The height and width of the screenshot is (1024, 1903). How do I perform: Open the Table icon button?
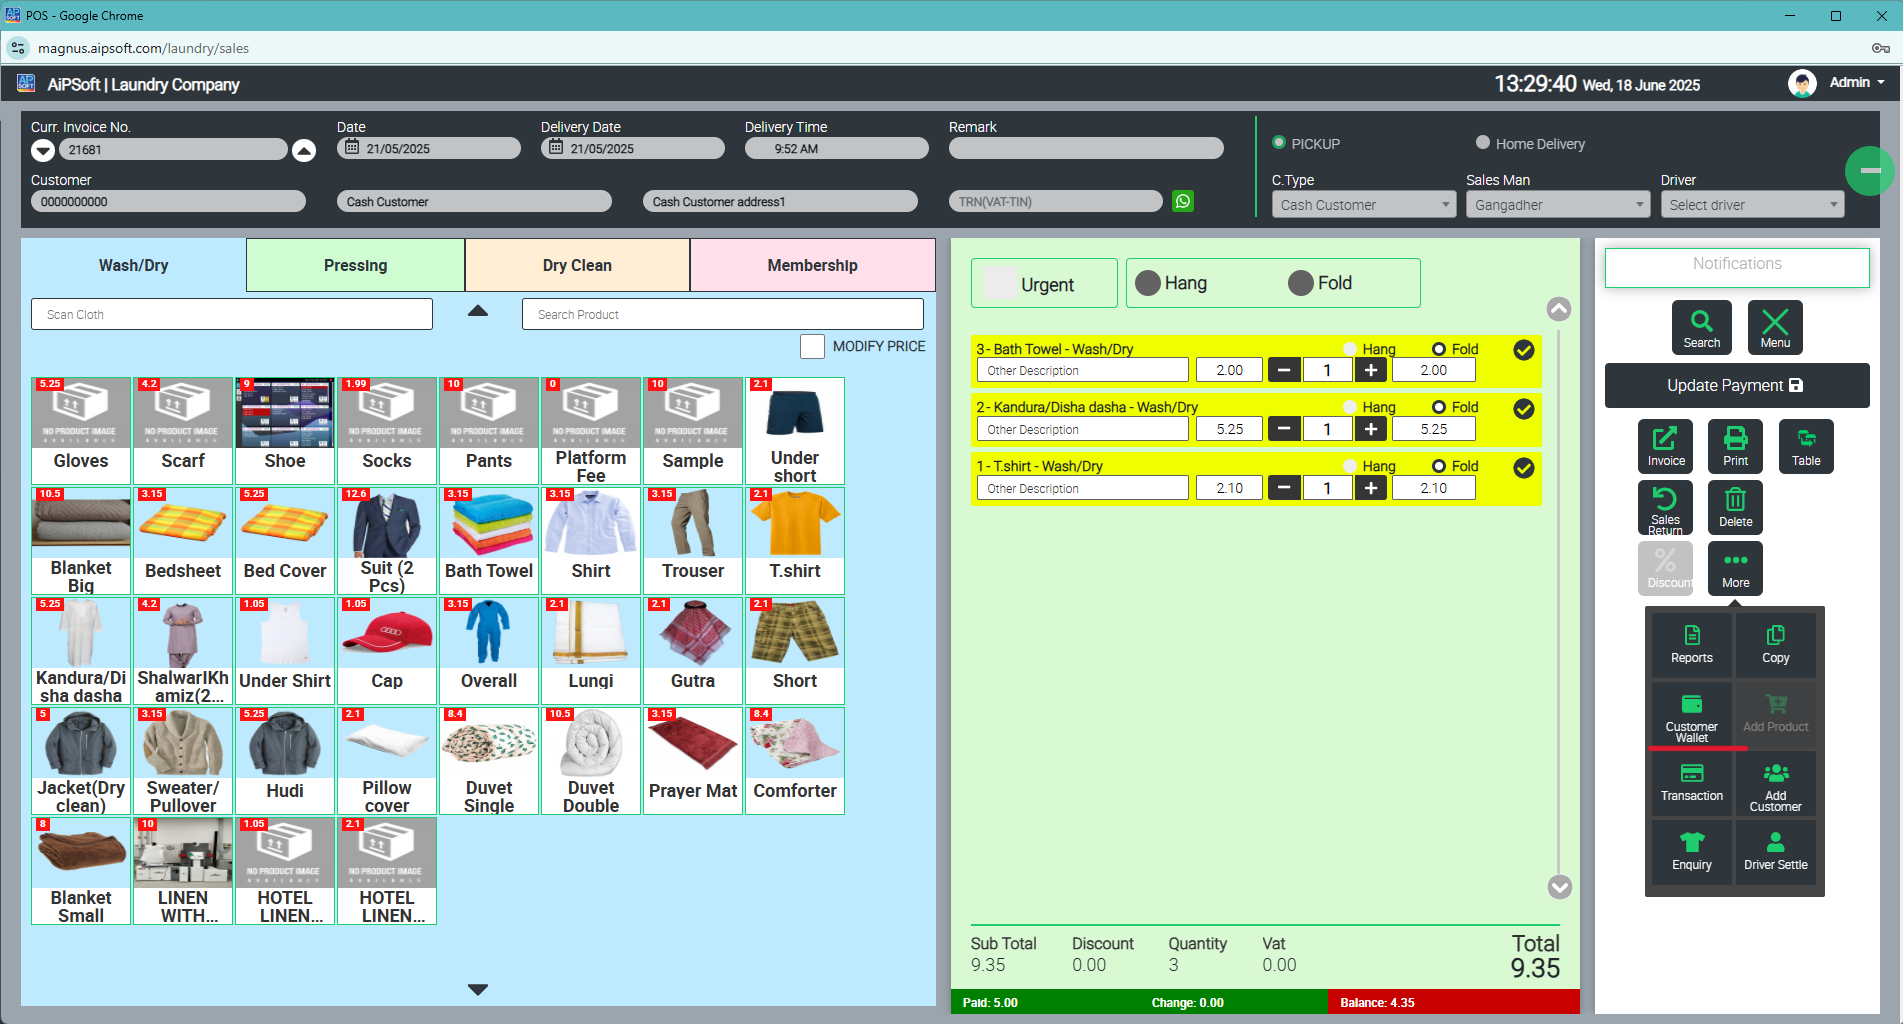pyautogui.click(x=1805, y=446)
